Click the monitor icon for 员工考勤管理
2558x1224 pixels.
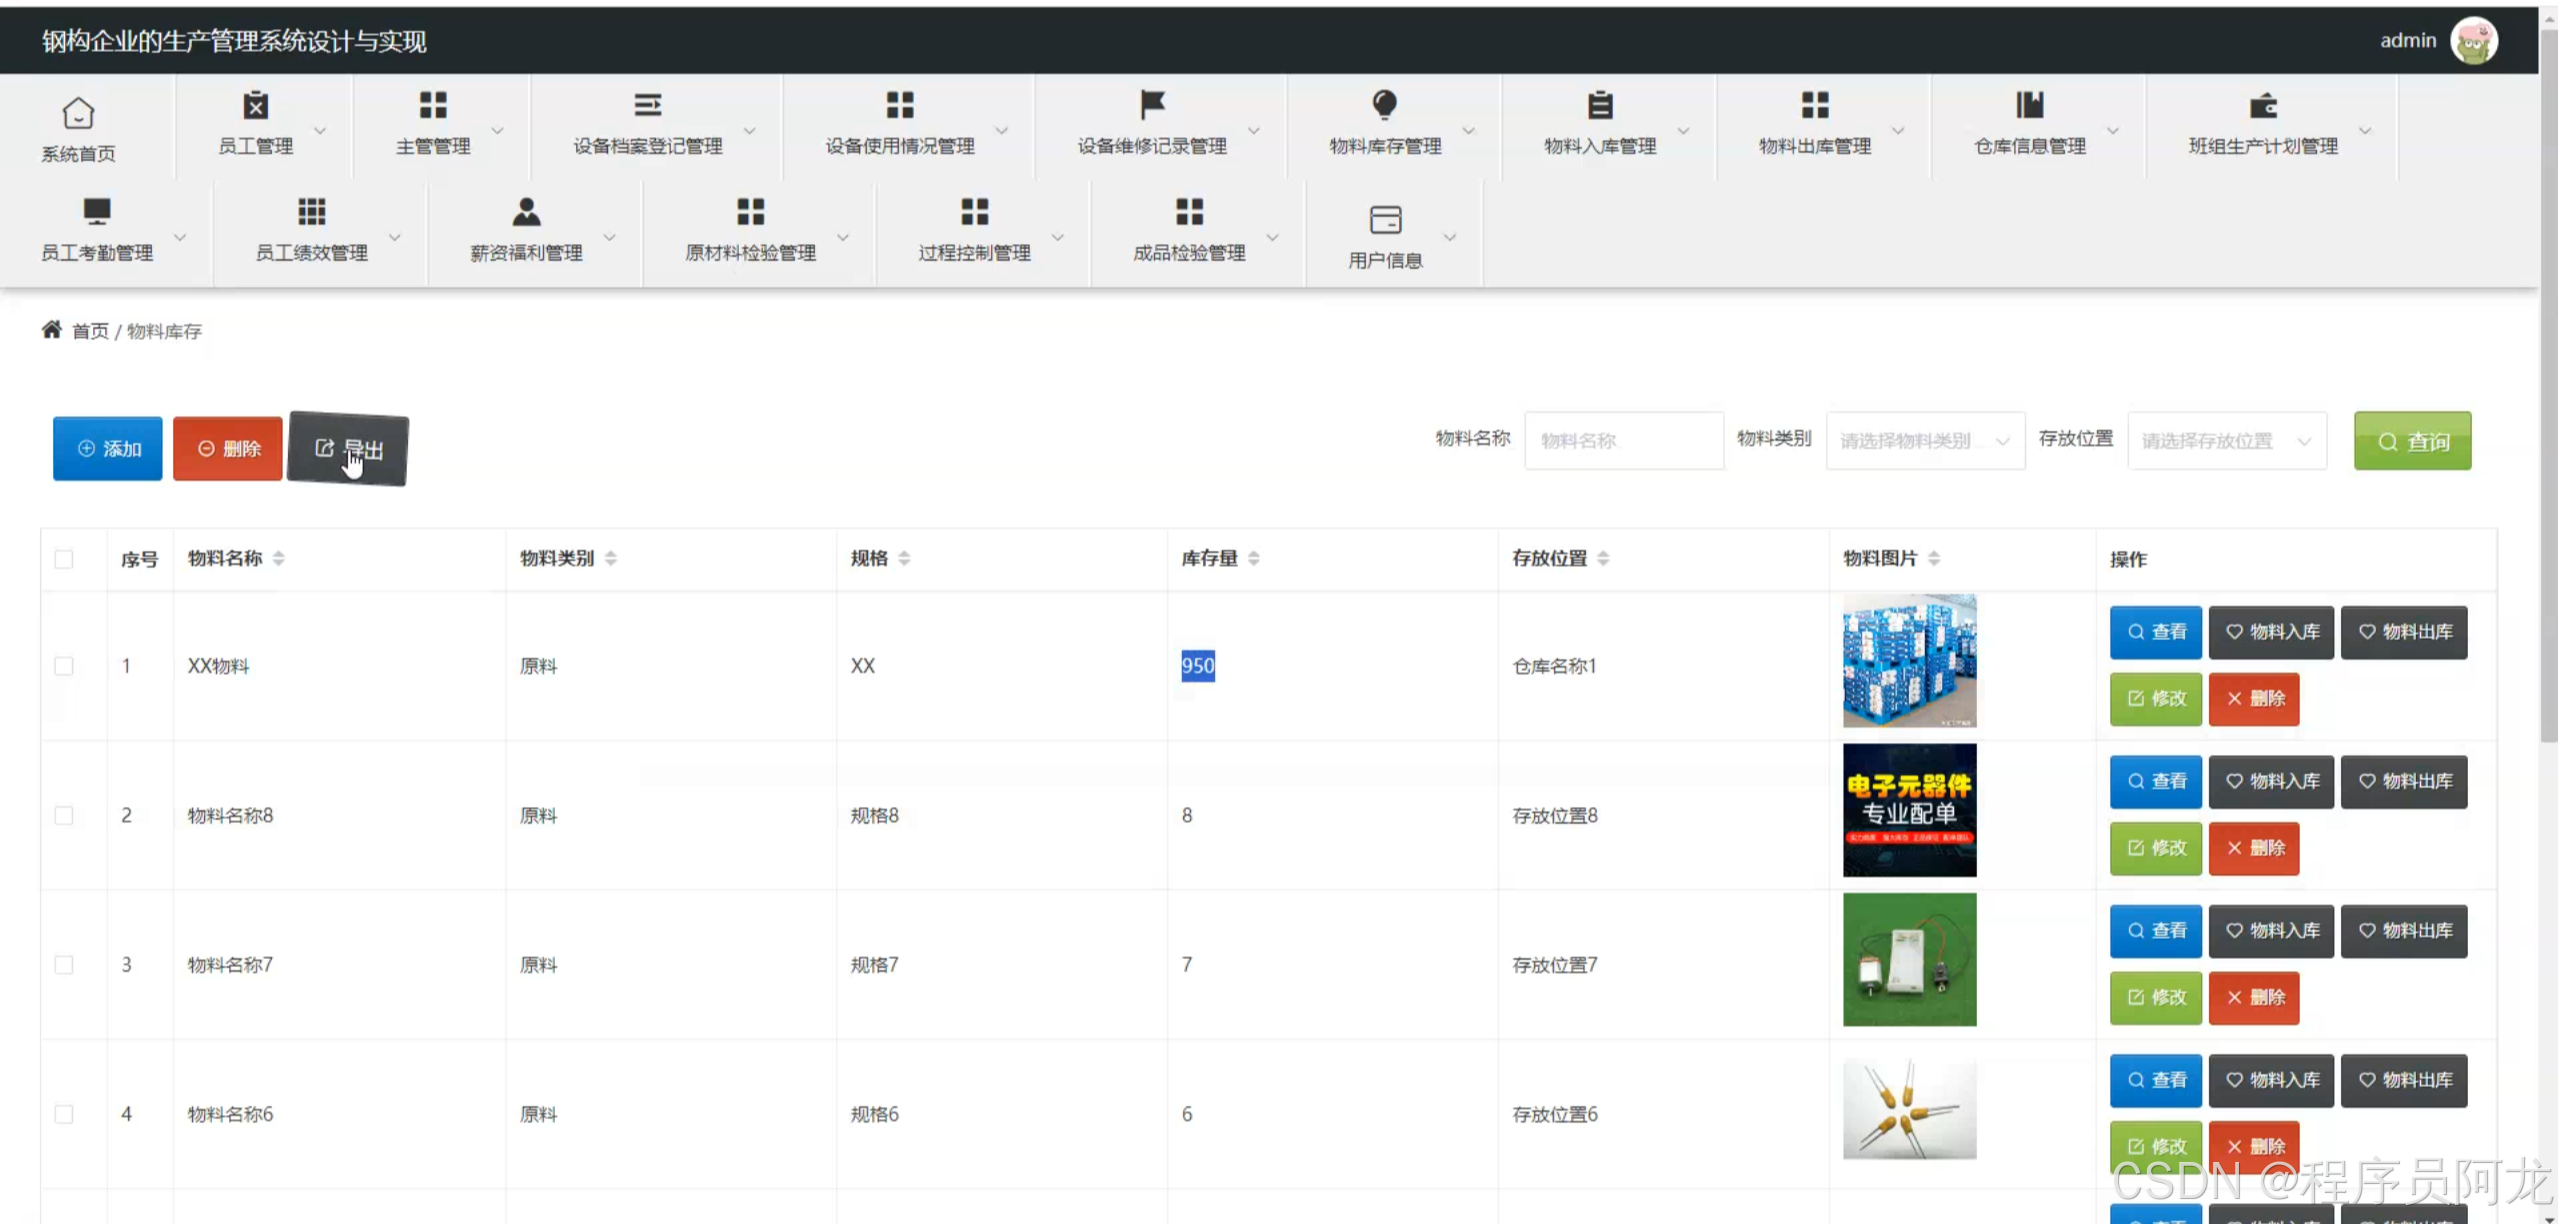pos(96,211)
